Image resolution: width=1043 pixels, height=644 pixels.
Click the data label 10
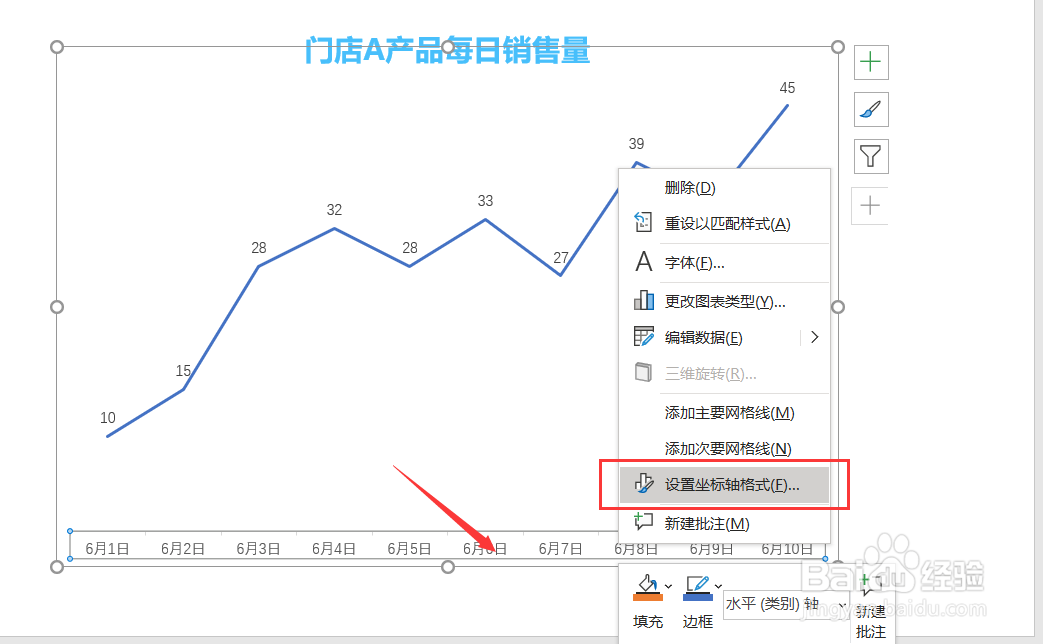click(108, 418)
